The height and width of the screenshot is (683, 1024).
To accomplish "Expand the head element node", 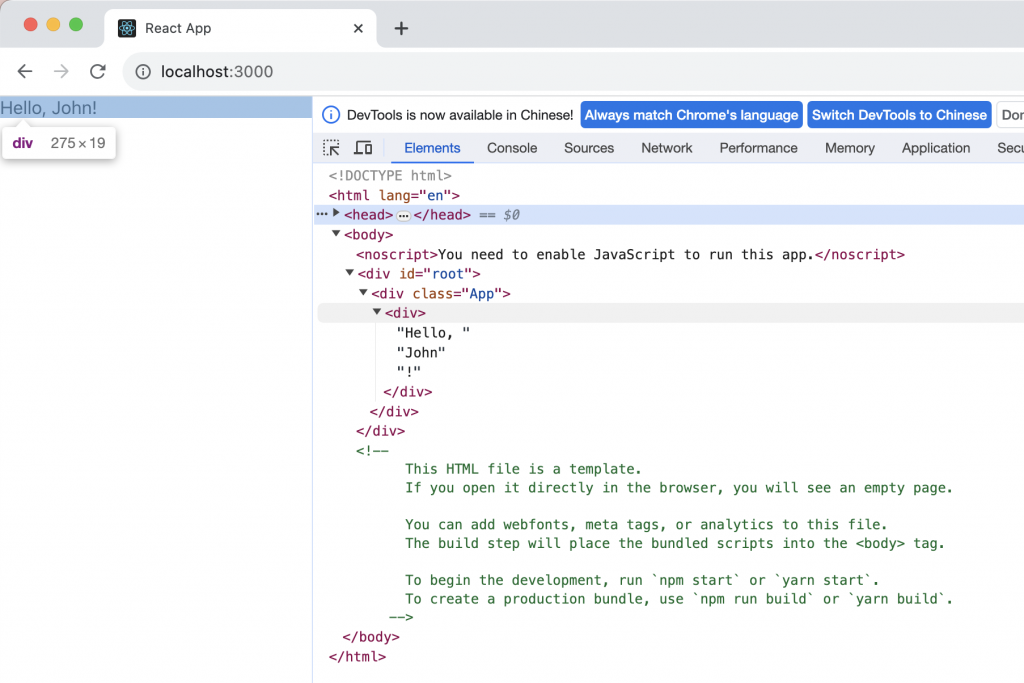I will (336, 213).
